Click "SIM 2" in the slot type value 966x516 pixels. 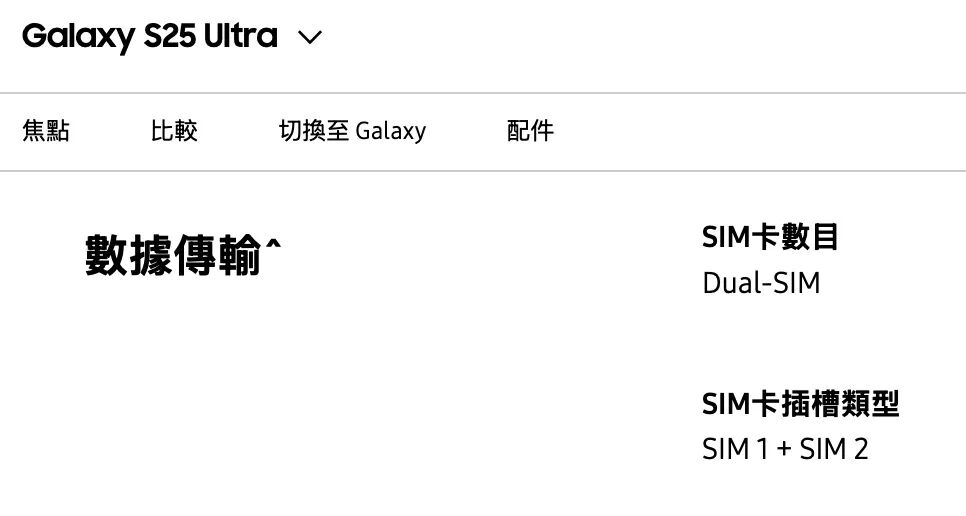coord(834,449)
